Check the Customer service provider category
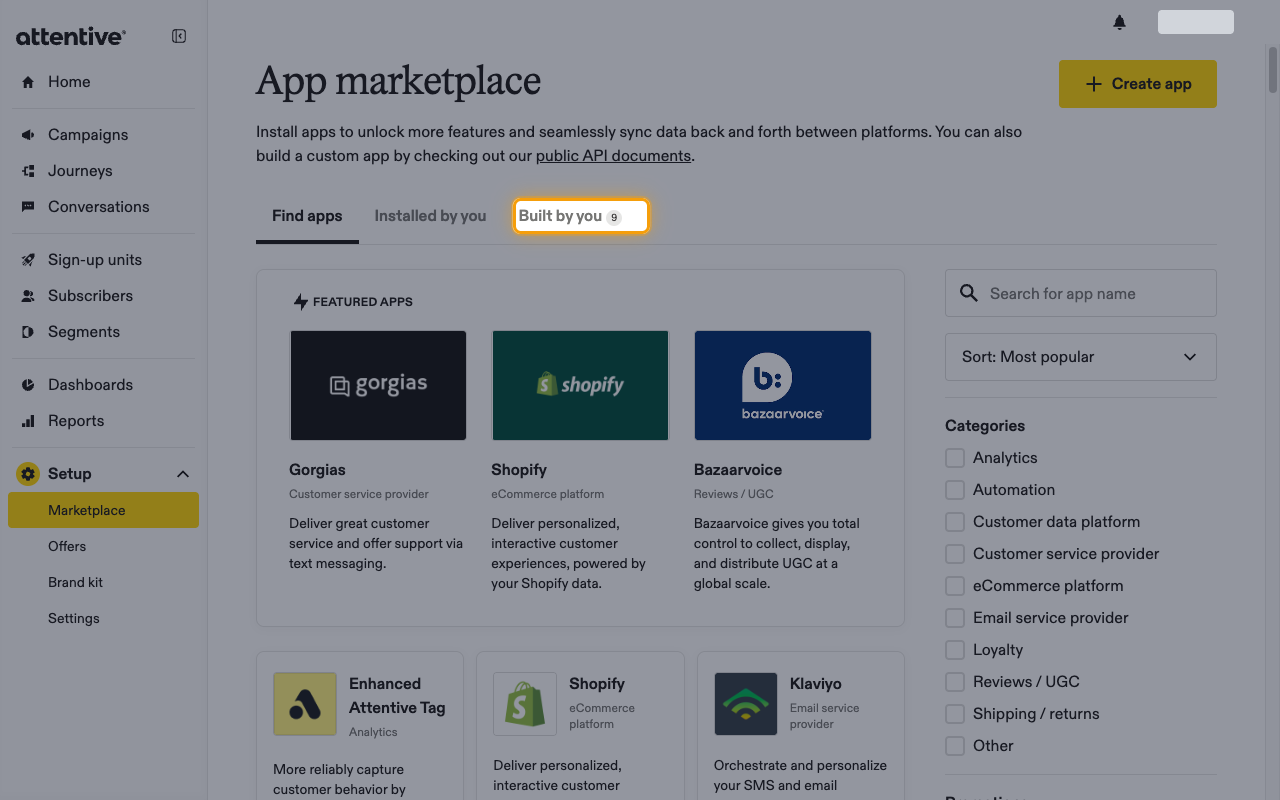 [955, 554]
